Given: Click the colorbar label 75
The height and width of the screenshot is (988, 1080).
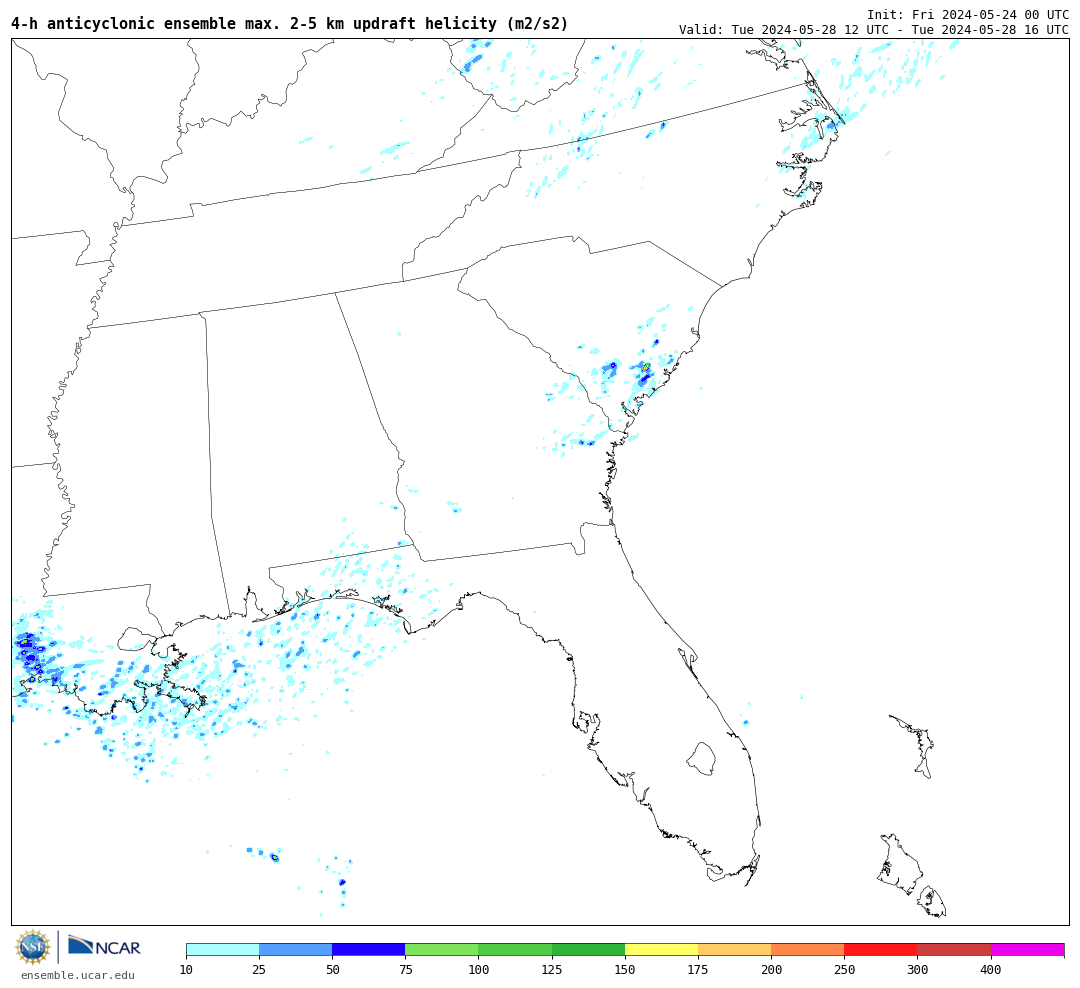Looking at the screenshot, I should coord(405,969).
